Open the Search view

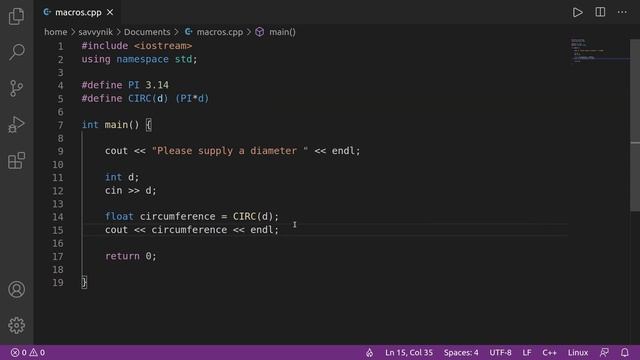click(16, 52)
